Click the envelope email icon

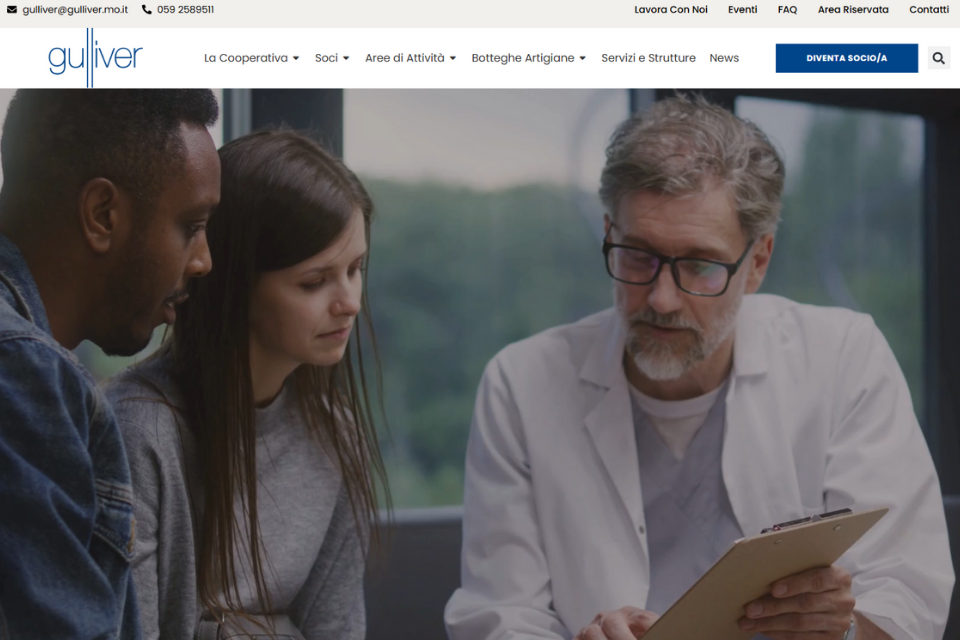pos(13,10)
